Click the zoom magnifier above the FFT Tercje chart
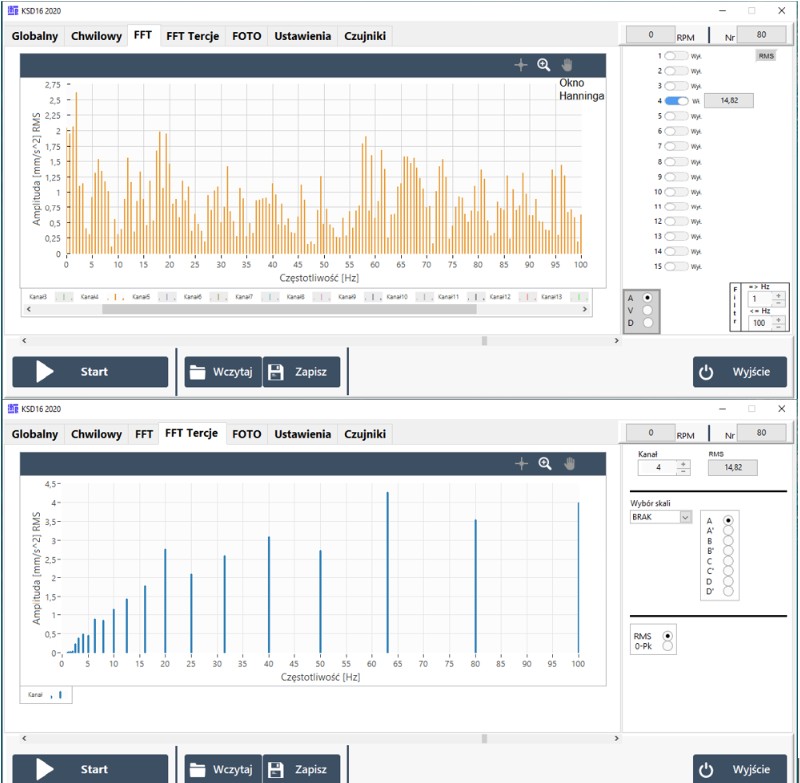800x783 pixels. (544, 463)
